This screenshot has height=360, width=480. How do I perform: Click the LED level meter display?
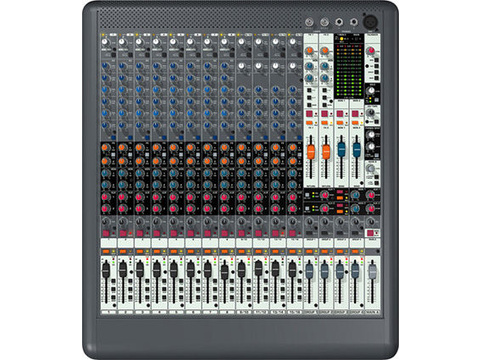(349, 70)
